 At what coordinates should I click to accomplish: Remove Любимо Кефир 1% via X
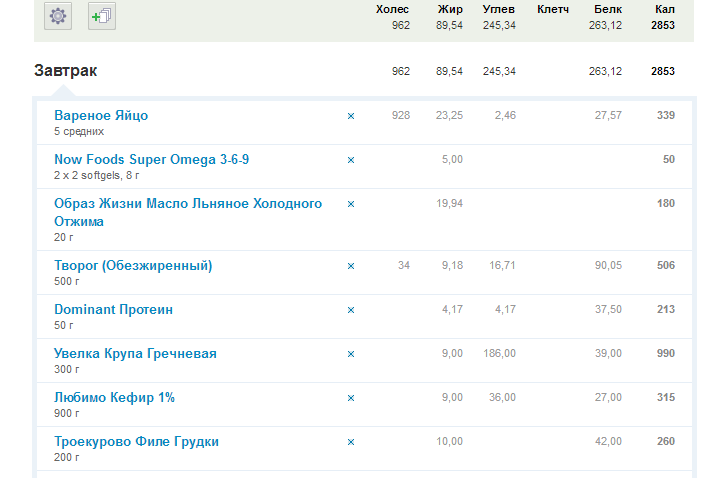[x=351, y=398]
